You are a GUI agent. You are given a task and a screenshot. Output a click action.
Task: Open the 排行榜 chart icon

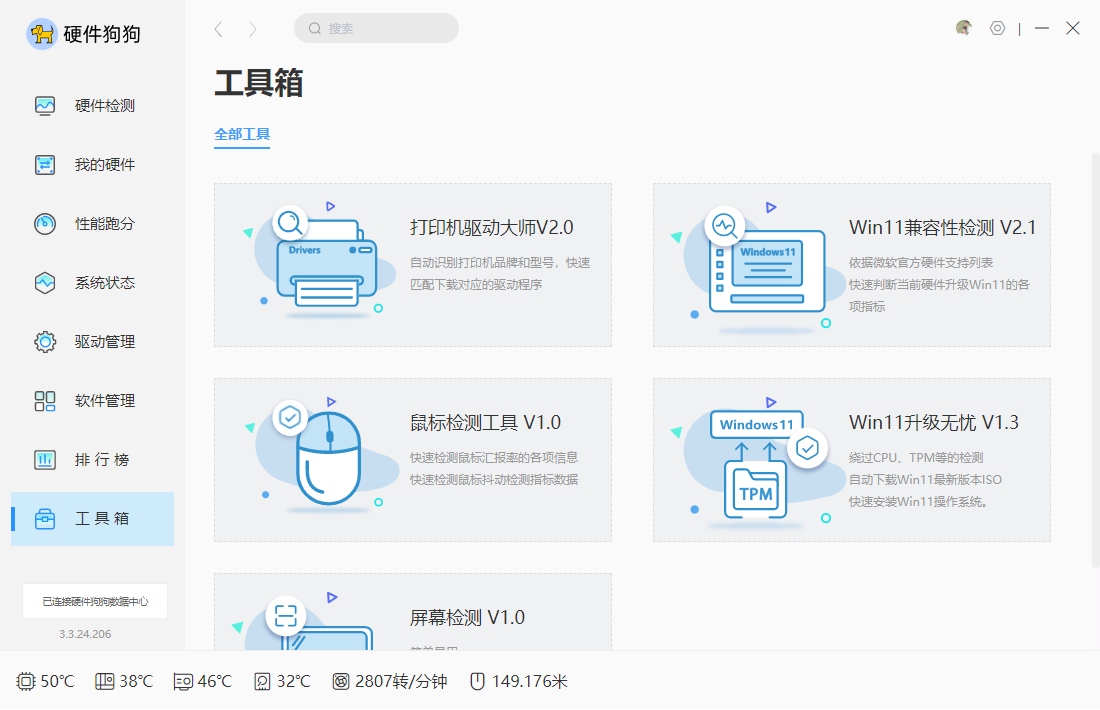click(45, 460)
